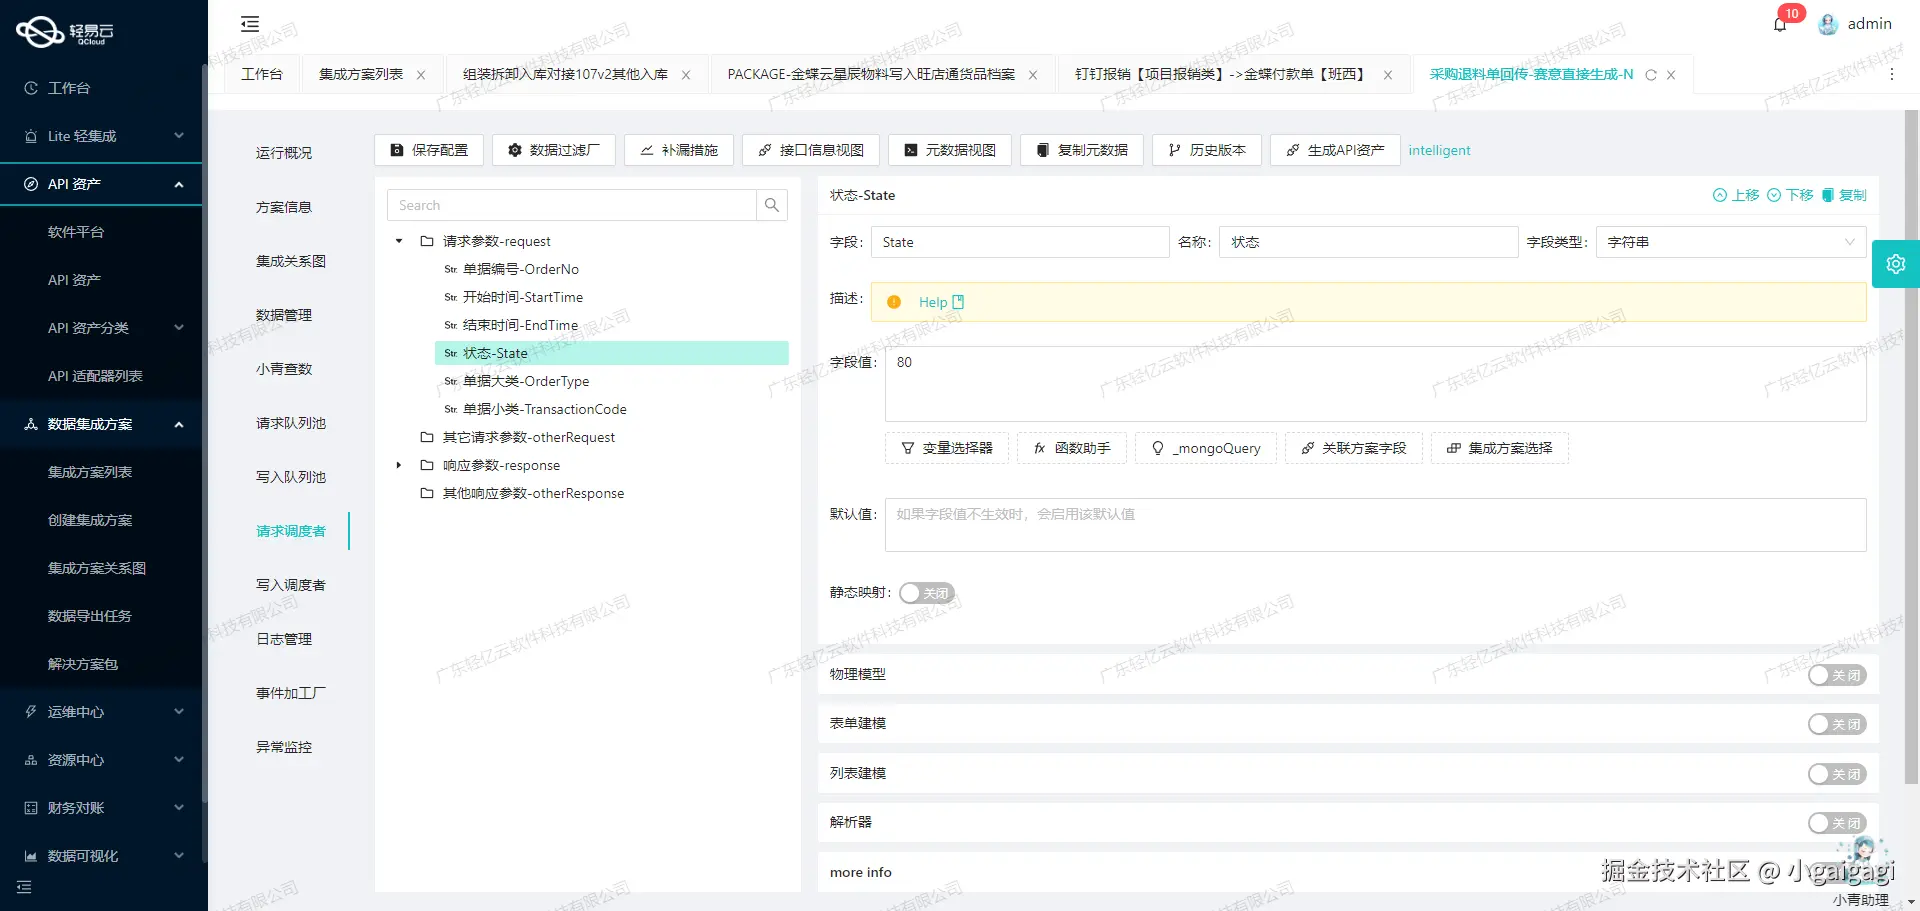Viewport: 1920px width, 911px height.
Task: Select 请求调度者 in the left menu
Action: pyautogui.click(x=291, y=531)
